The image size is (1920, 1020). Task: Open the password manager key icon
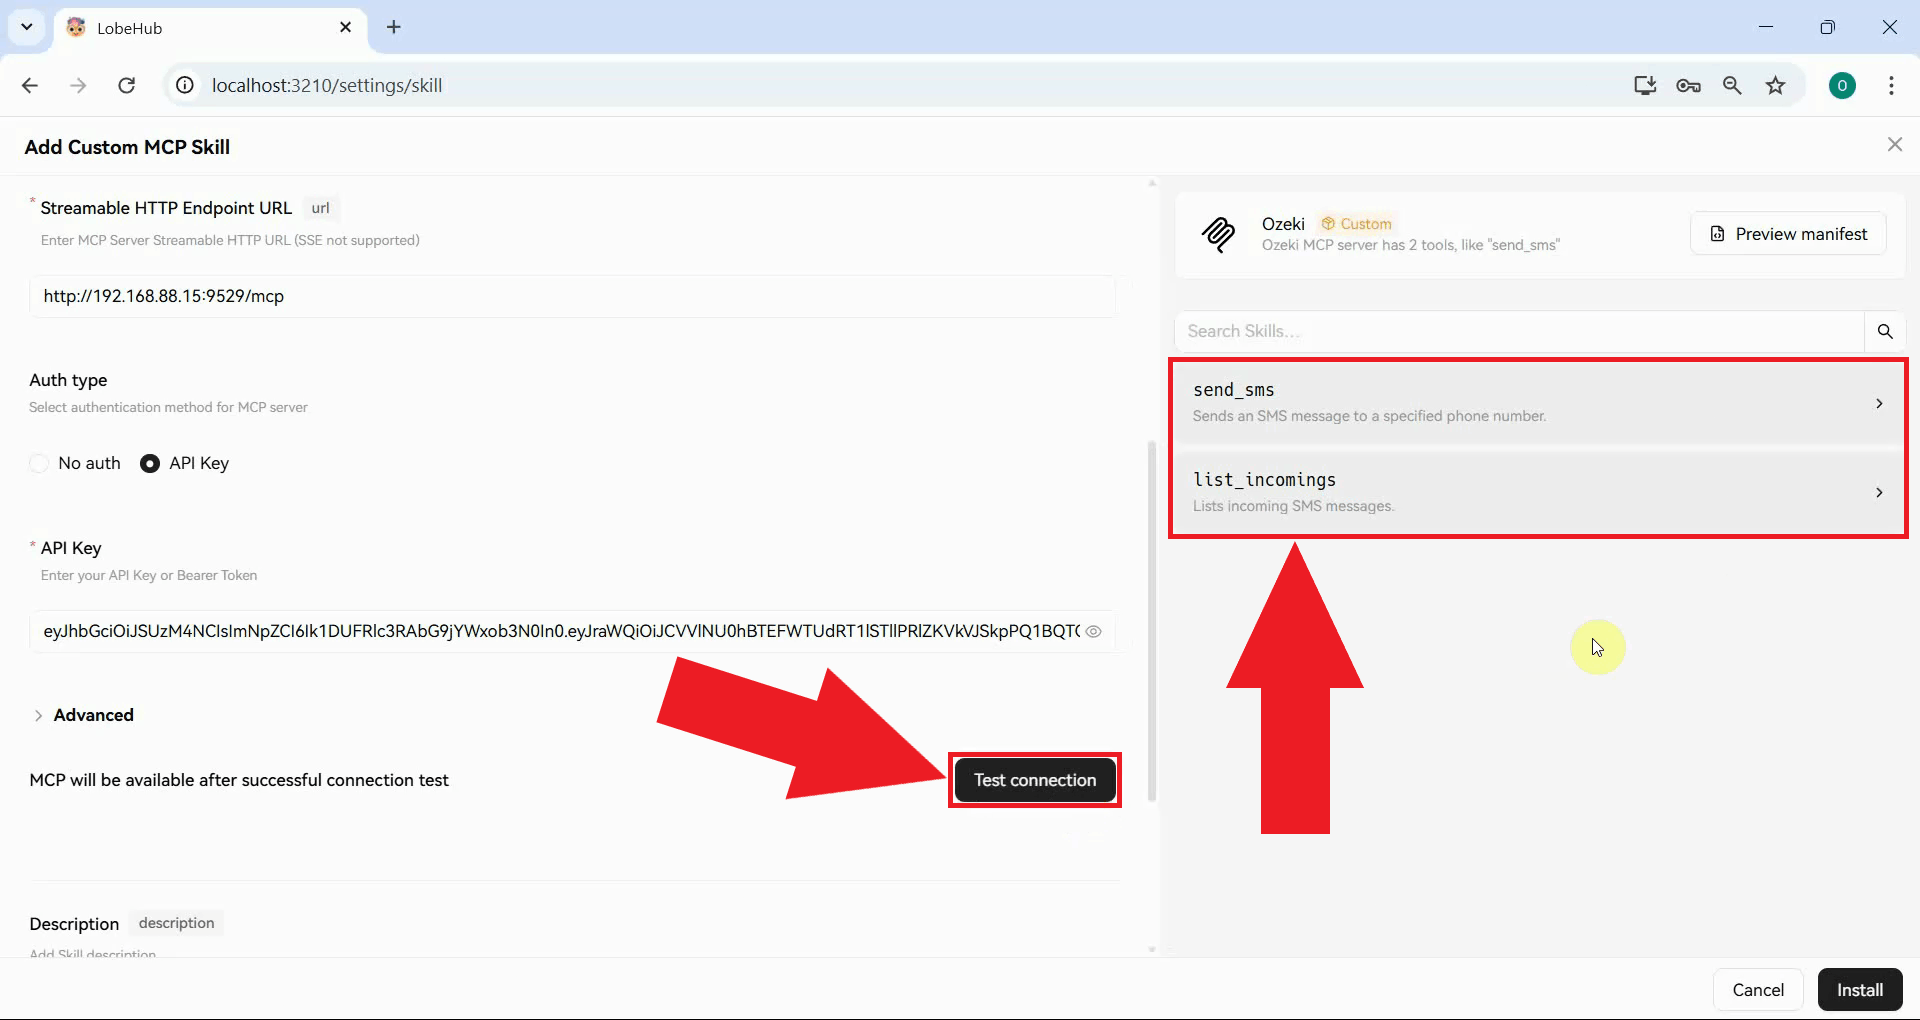tap(1688, 86)
